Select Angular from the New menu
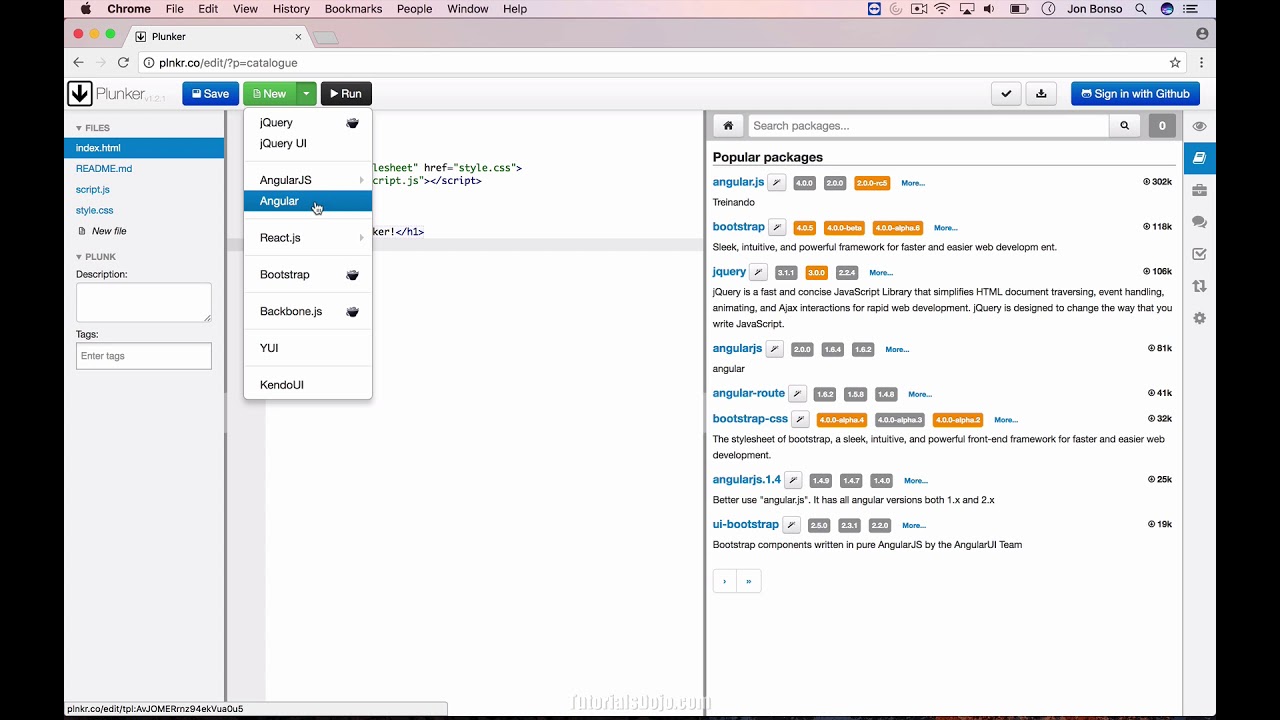Image resolution: width=1280 pixels, height=720 pixels. click(x=308, y=201)
